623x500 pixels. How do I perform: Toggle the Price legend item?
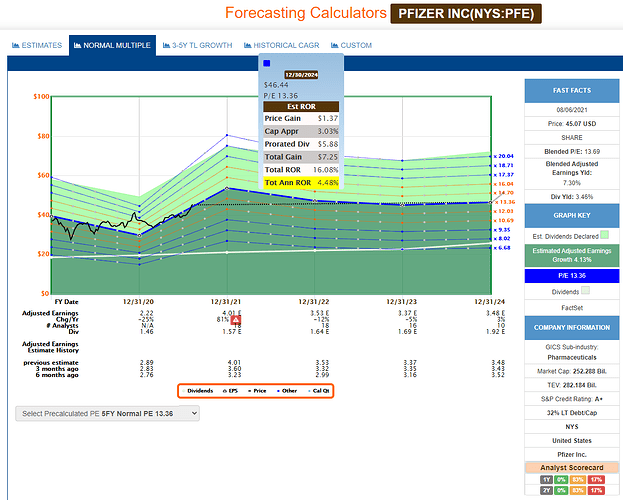257,391
